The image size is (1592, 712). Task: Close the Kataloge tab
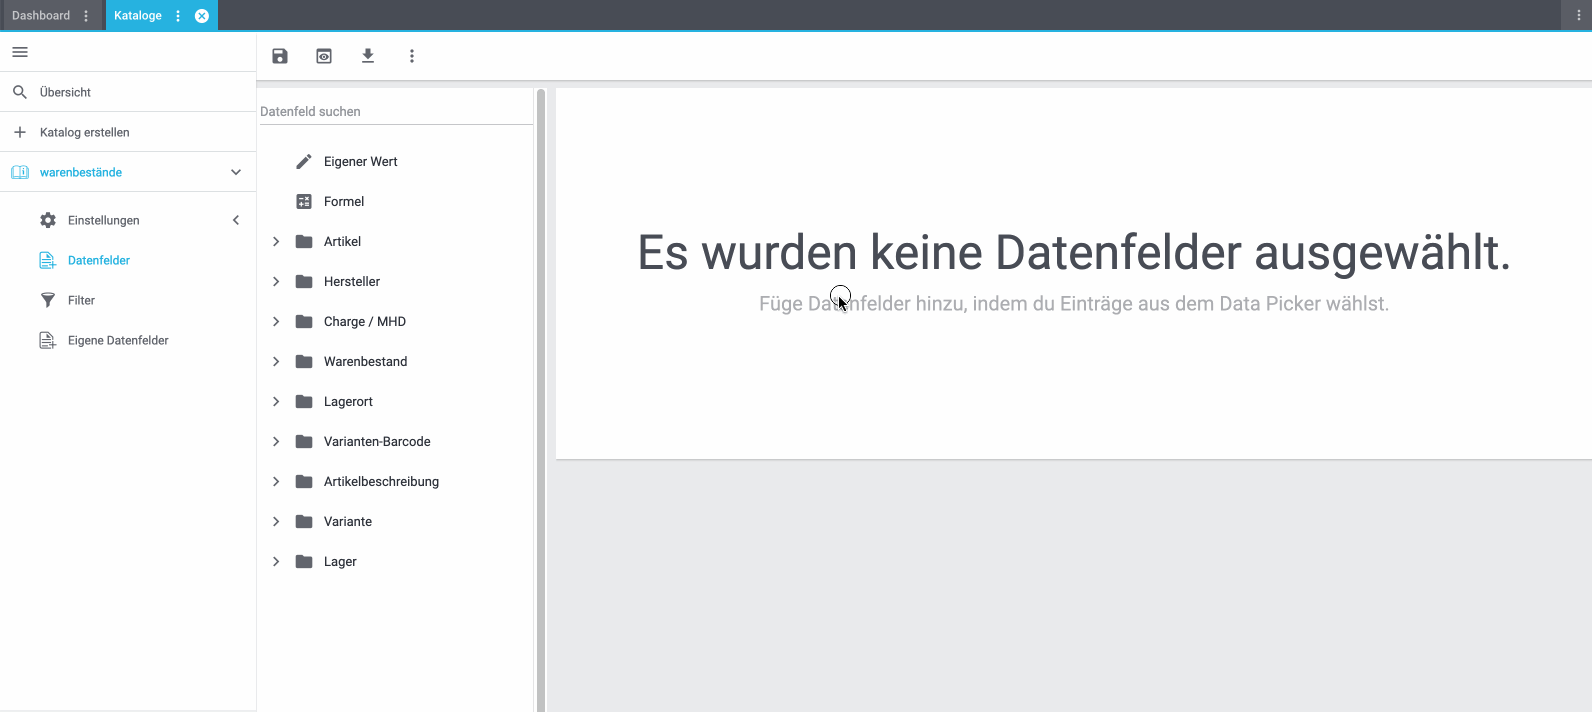pos(202,16)
